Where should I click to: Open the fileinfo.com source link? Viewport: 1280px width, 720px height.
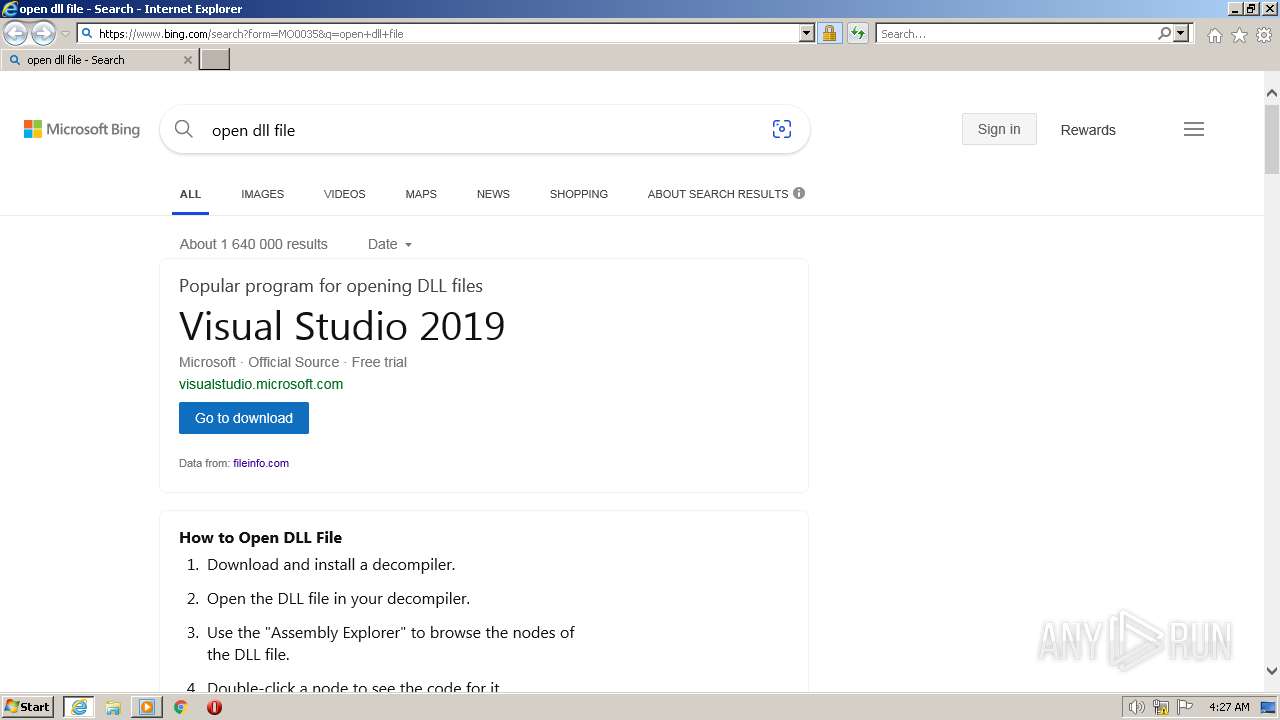[261, 463]
